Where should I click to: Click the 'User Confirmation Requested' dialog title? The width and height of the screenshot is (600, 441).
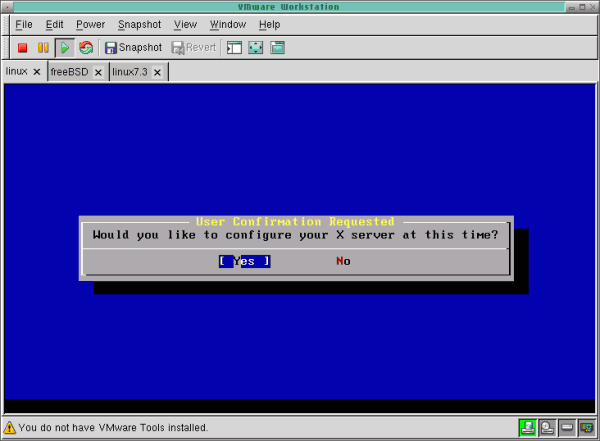(x=295, y=222)
